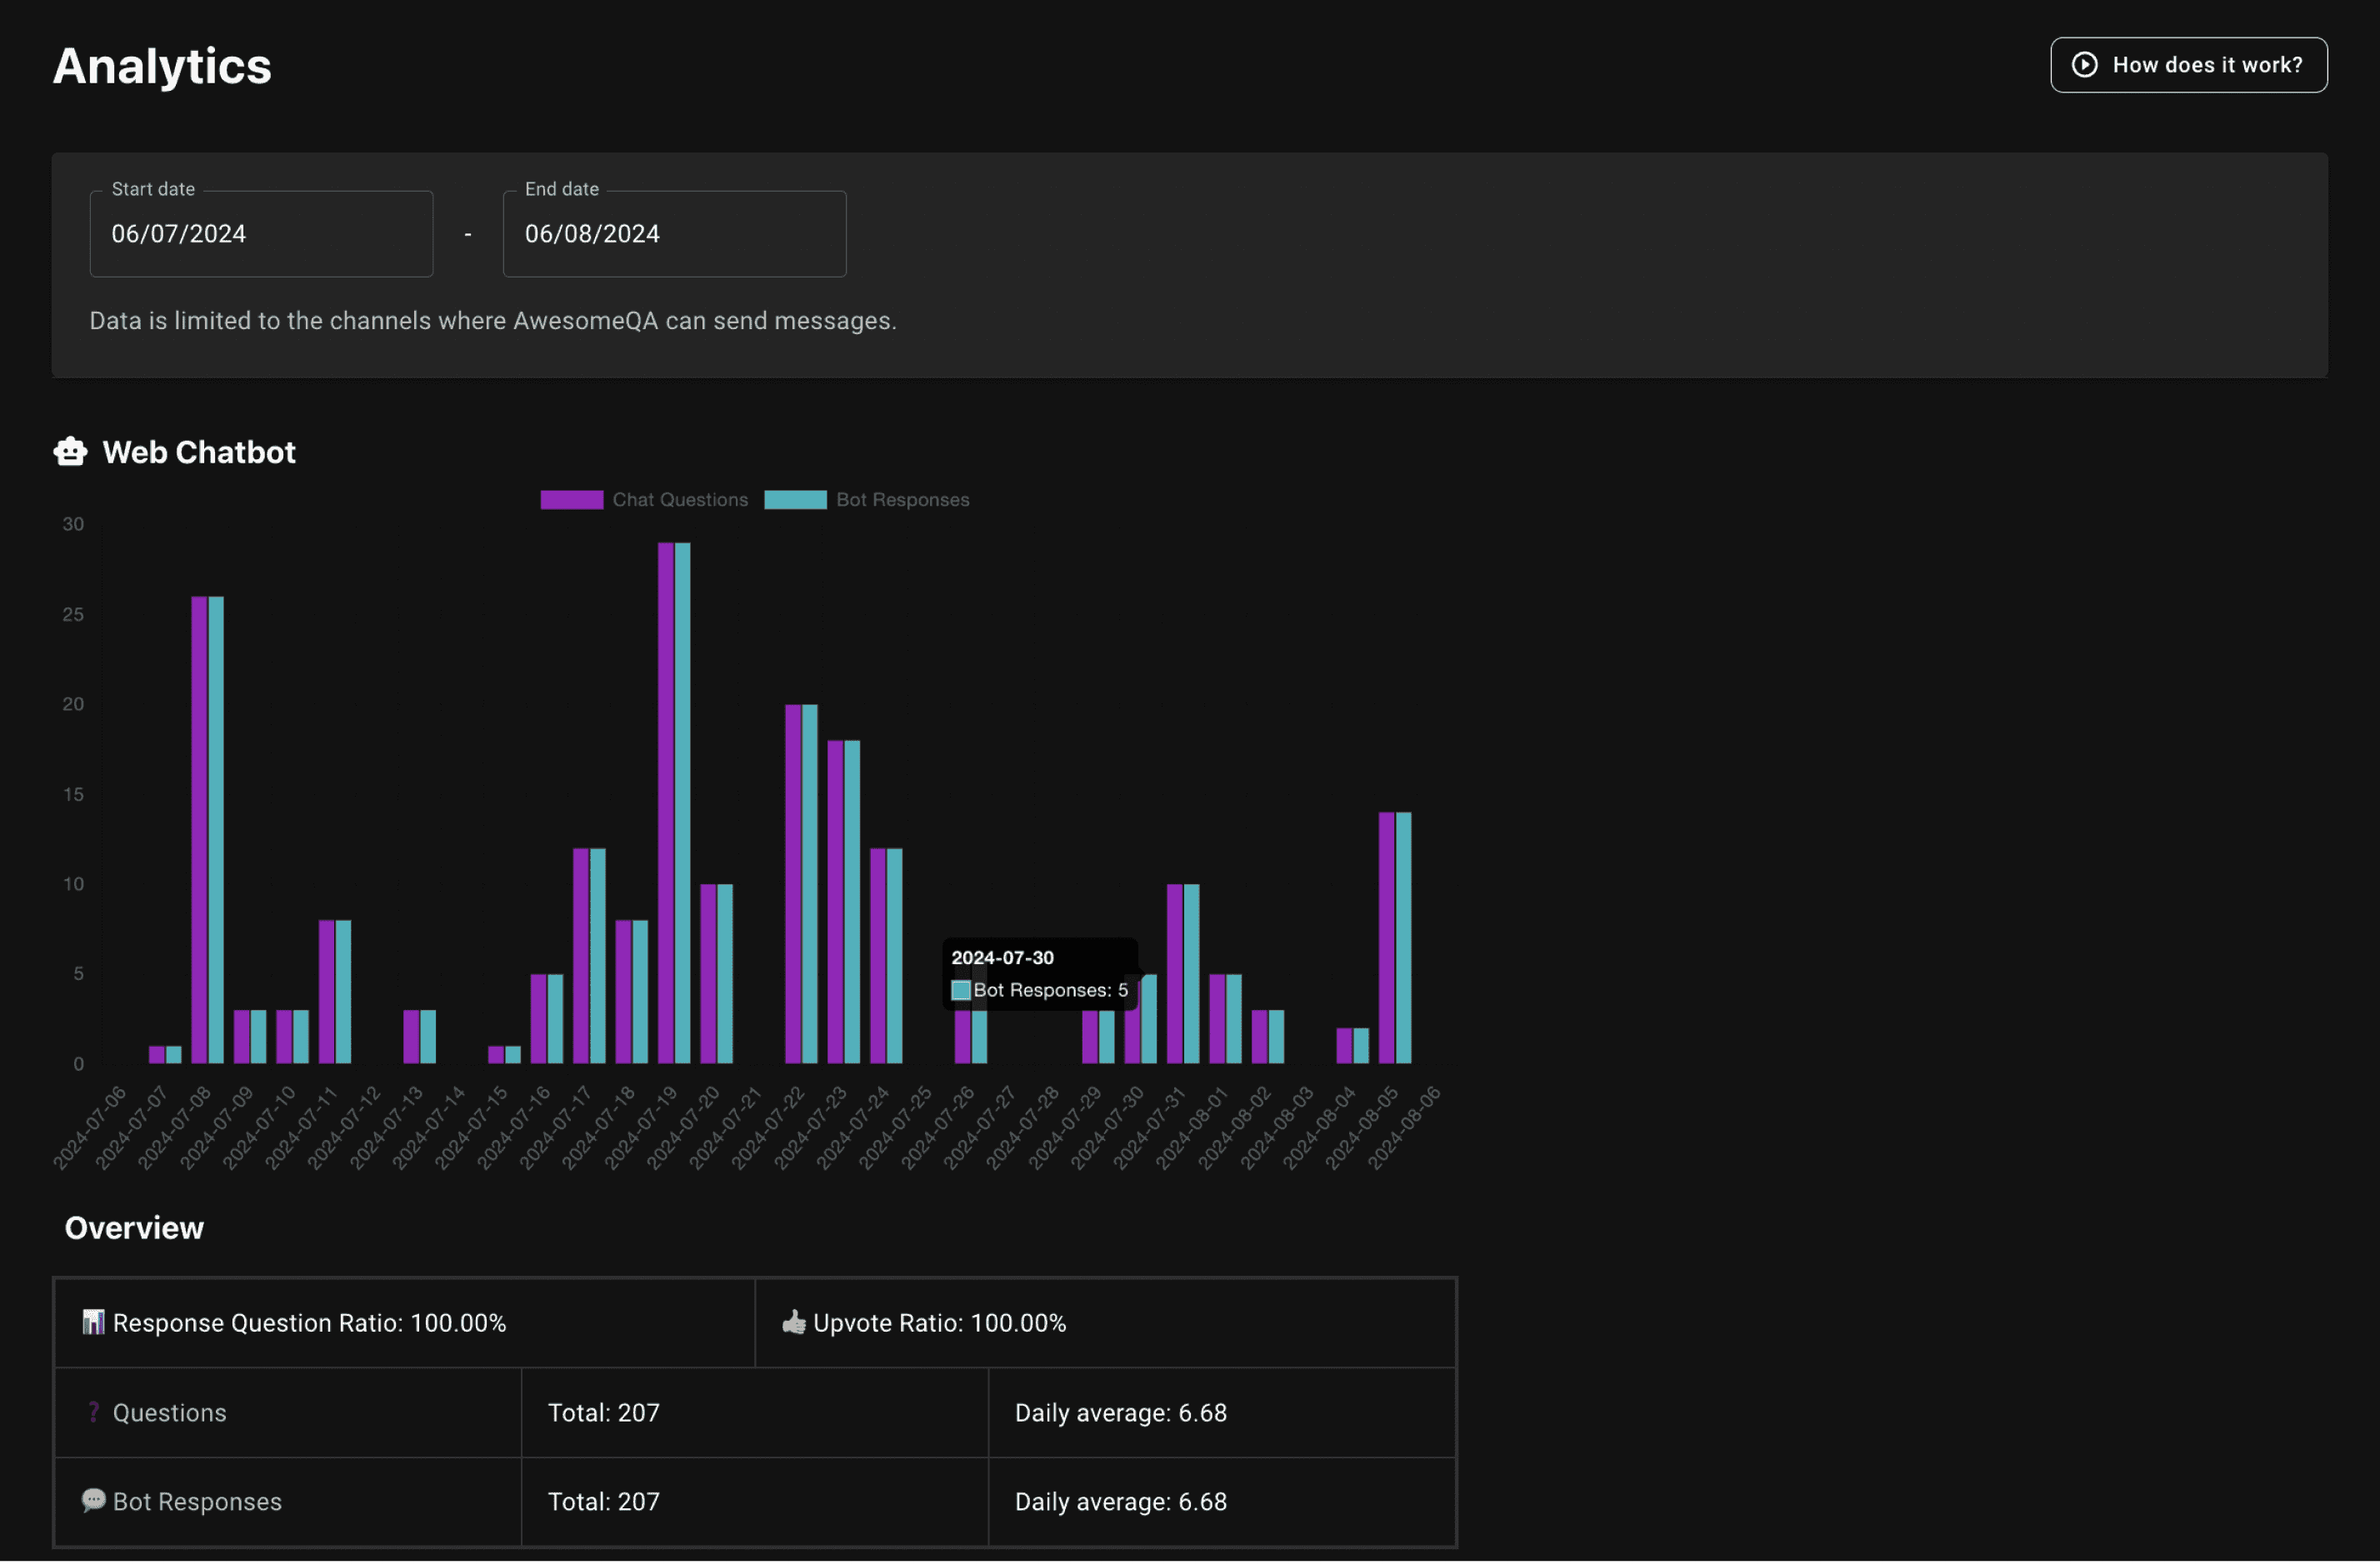Click the teal bar for 2024-08-06

1403,938
